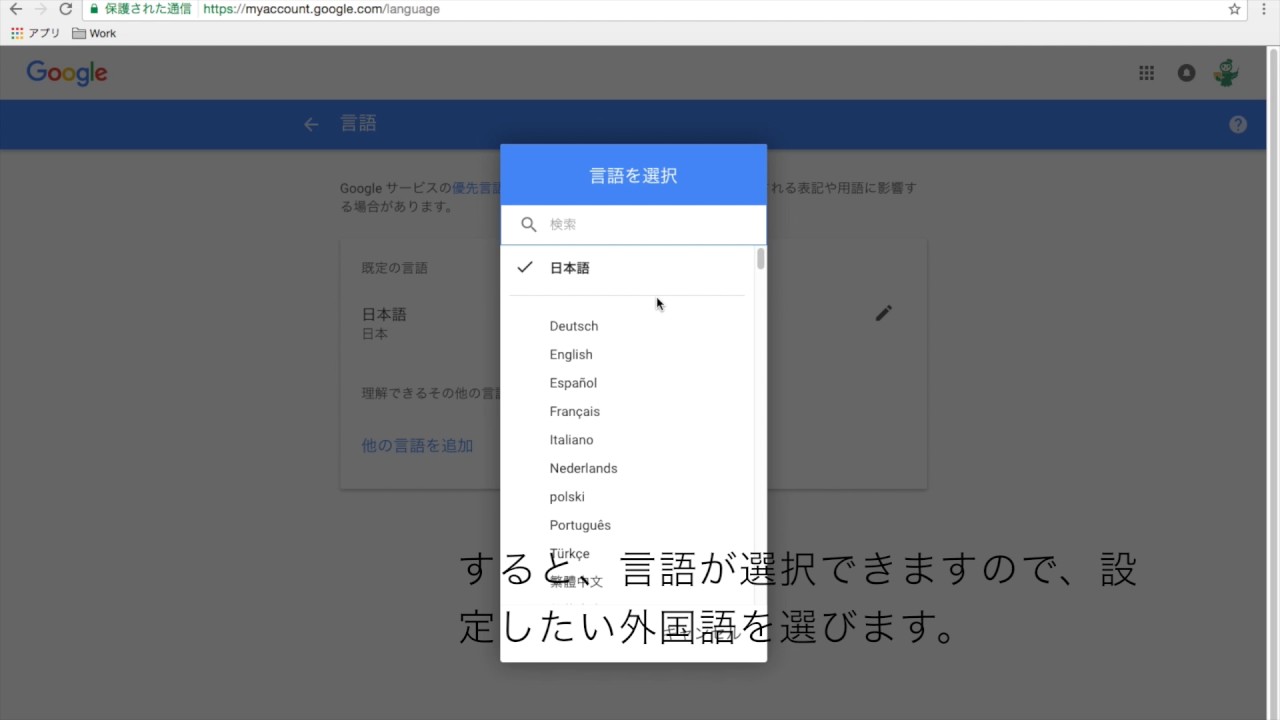Bookmark page with star icon

coord(1235,9)
